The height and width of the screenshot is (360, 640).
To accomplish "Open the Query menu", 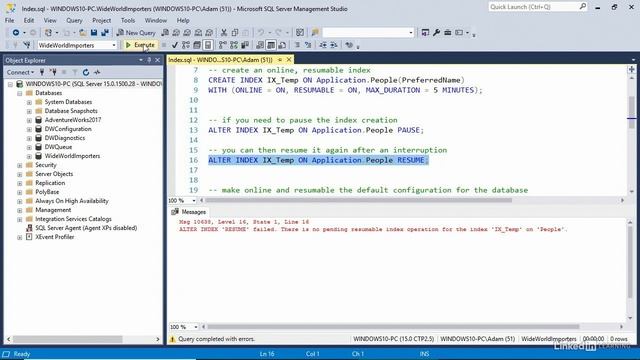I will [x=74, y=20].
